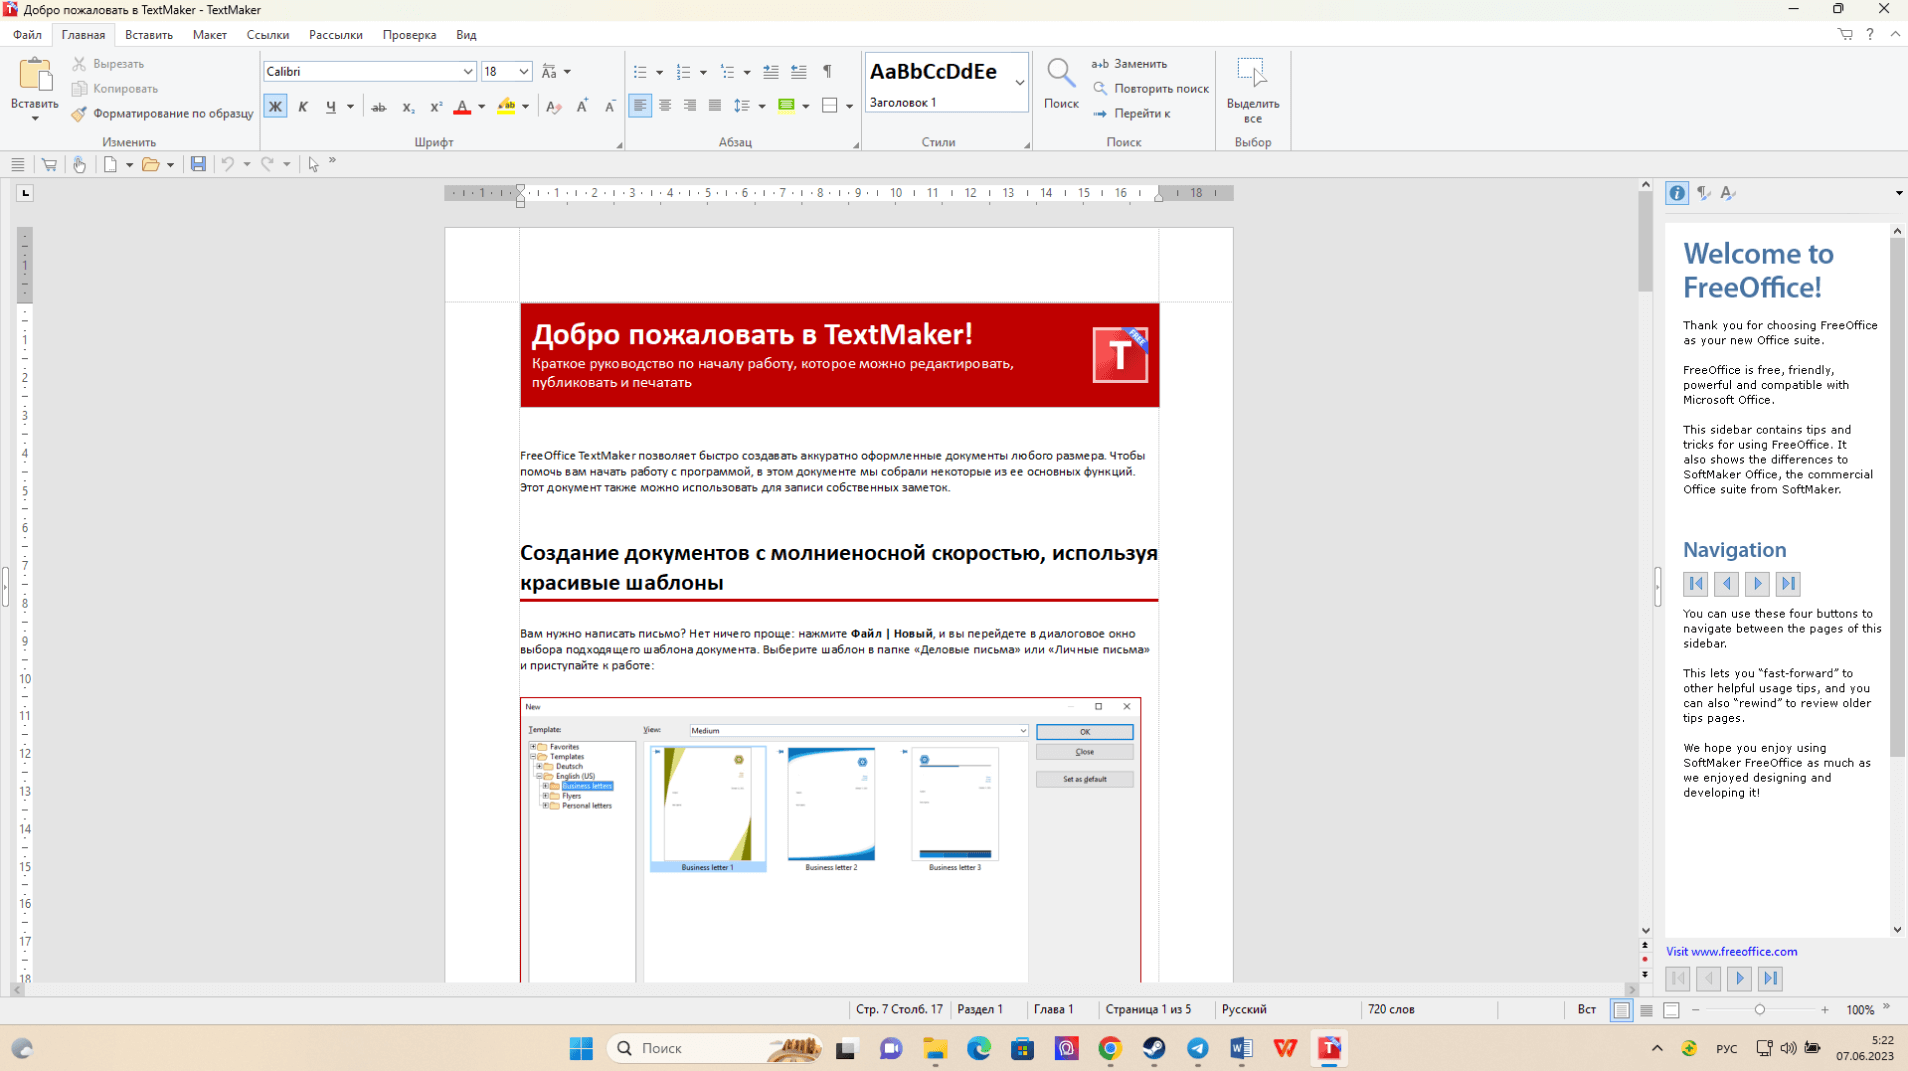Click the Search magnifier icon

pos(1060,74)
